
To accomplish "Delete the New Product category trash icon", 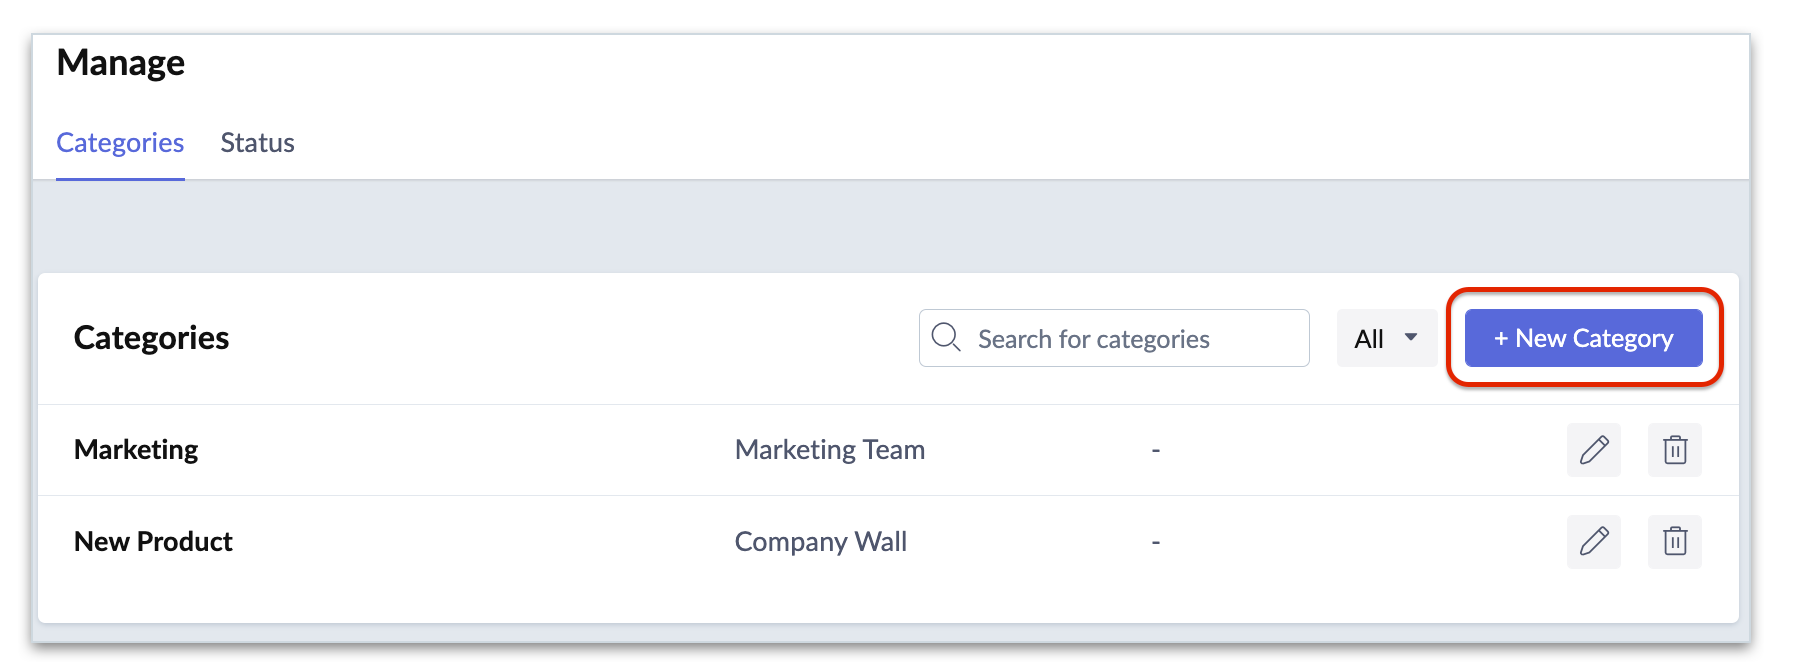I will (x=1675, y=542).
